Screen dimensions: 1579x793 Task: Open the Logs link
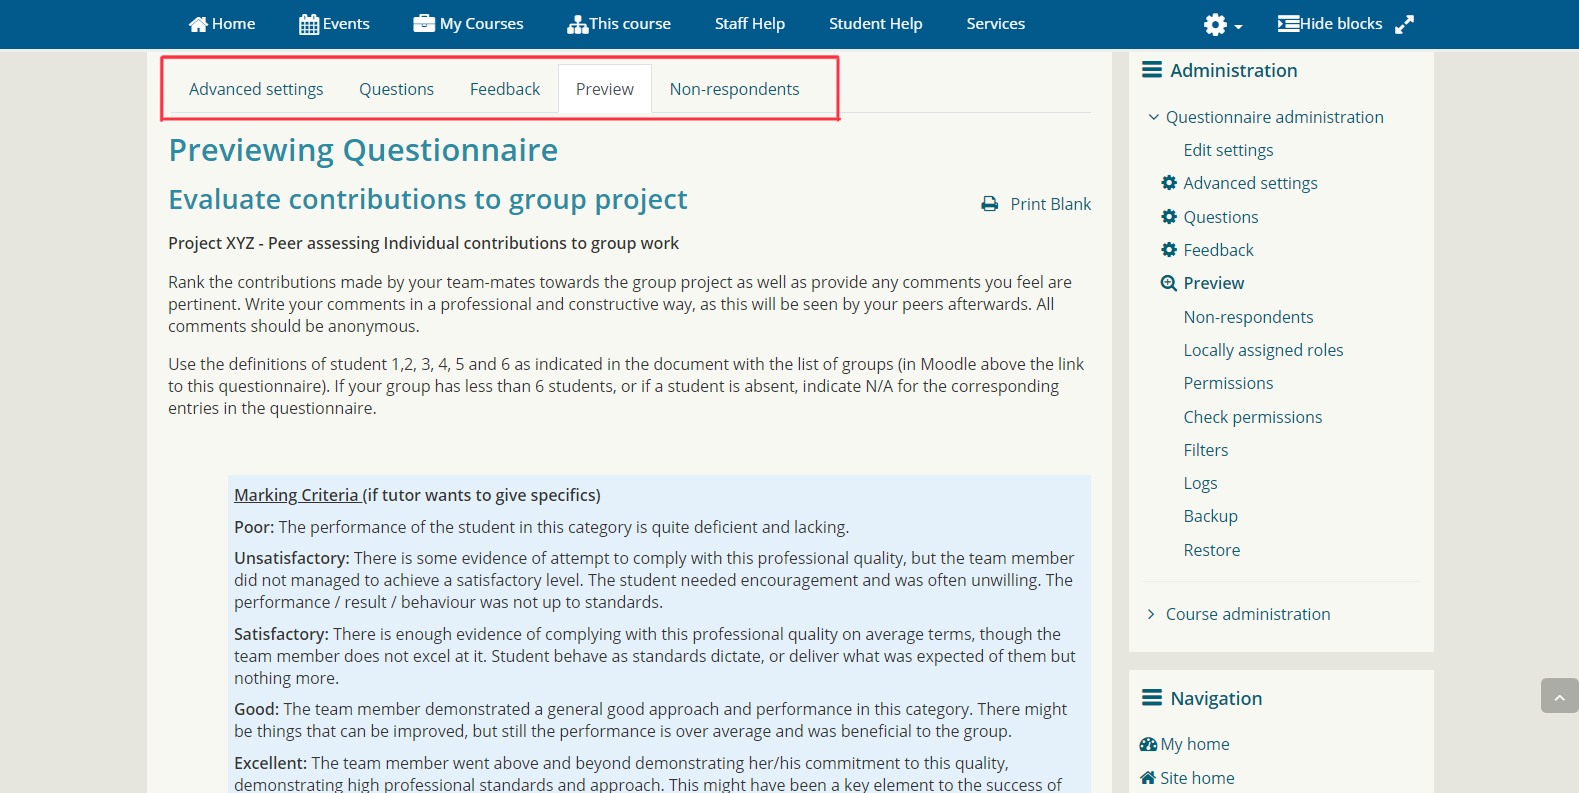tap(1201, 483)
